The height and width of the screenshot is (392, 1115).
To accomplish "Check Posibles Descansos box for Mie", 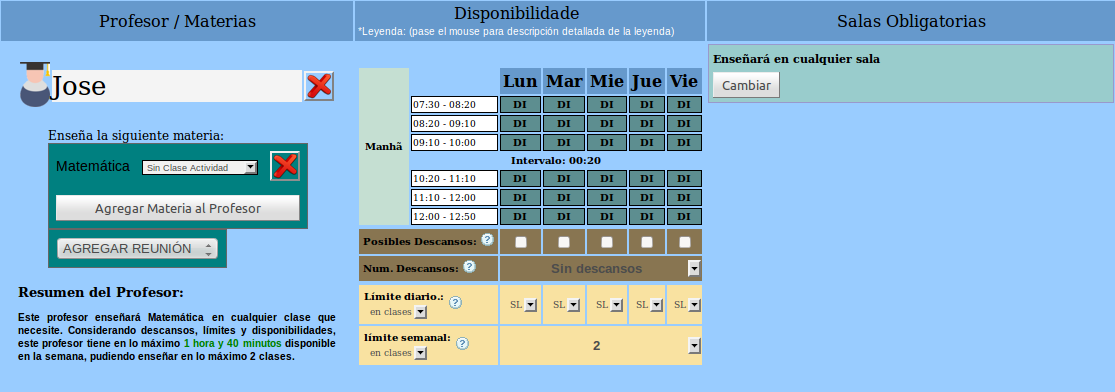I will point(607,243).
